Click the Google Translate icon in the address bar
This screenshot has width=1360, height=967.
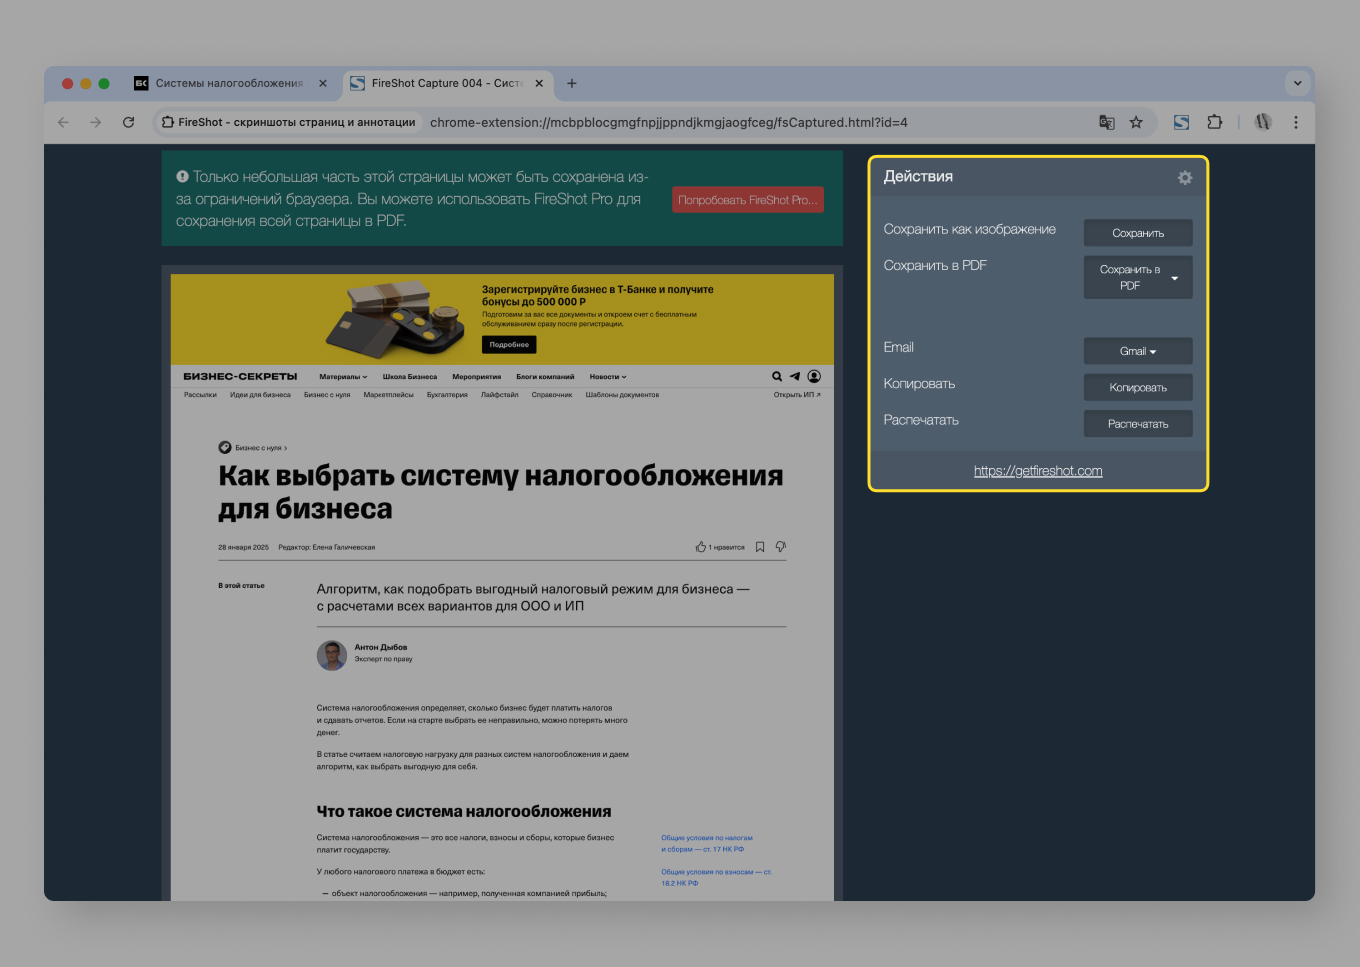pyautogui.click(x=1106, y=121)
